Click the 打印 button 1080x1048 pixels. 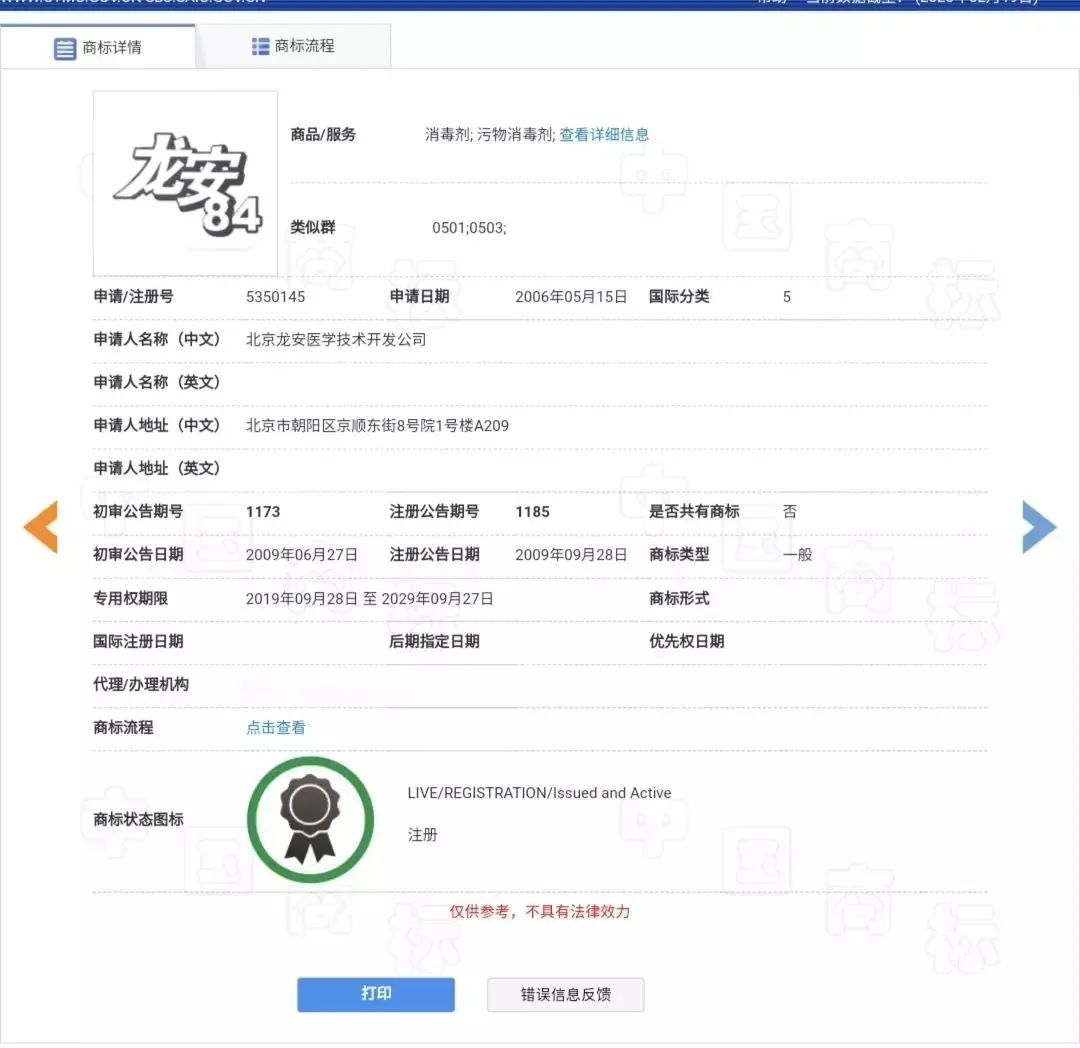(376, 994)
